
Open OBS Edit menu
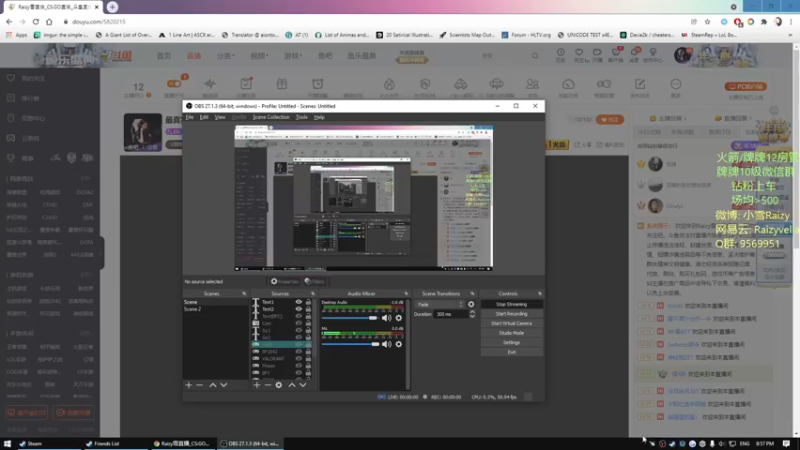204,117
